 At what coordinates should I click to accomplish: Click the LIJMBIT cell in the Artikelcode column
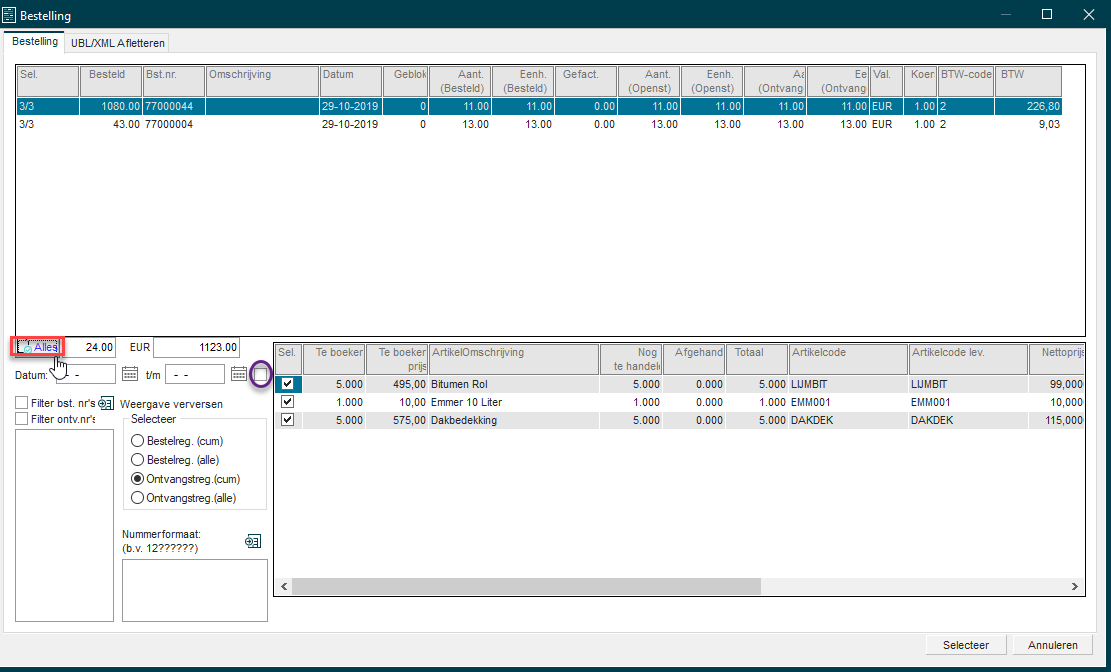pos(848,384)
